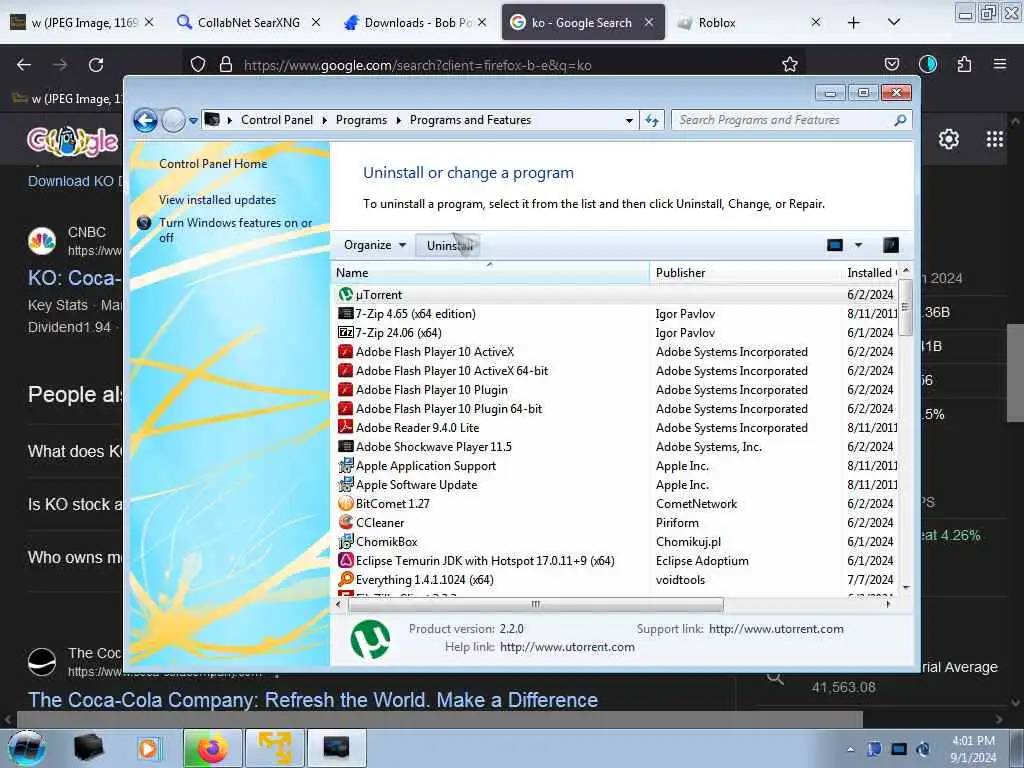Open Turn Windows features on or off
The width and height of the screenshot is (1024, 768).
coord(236,230)
